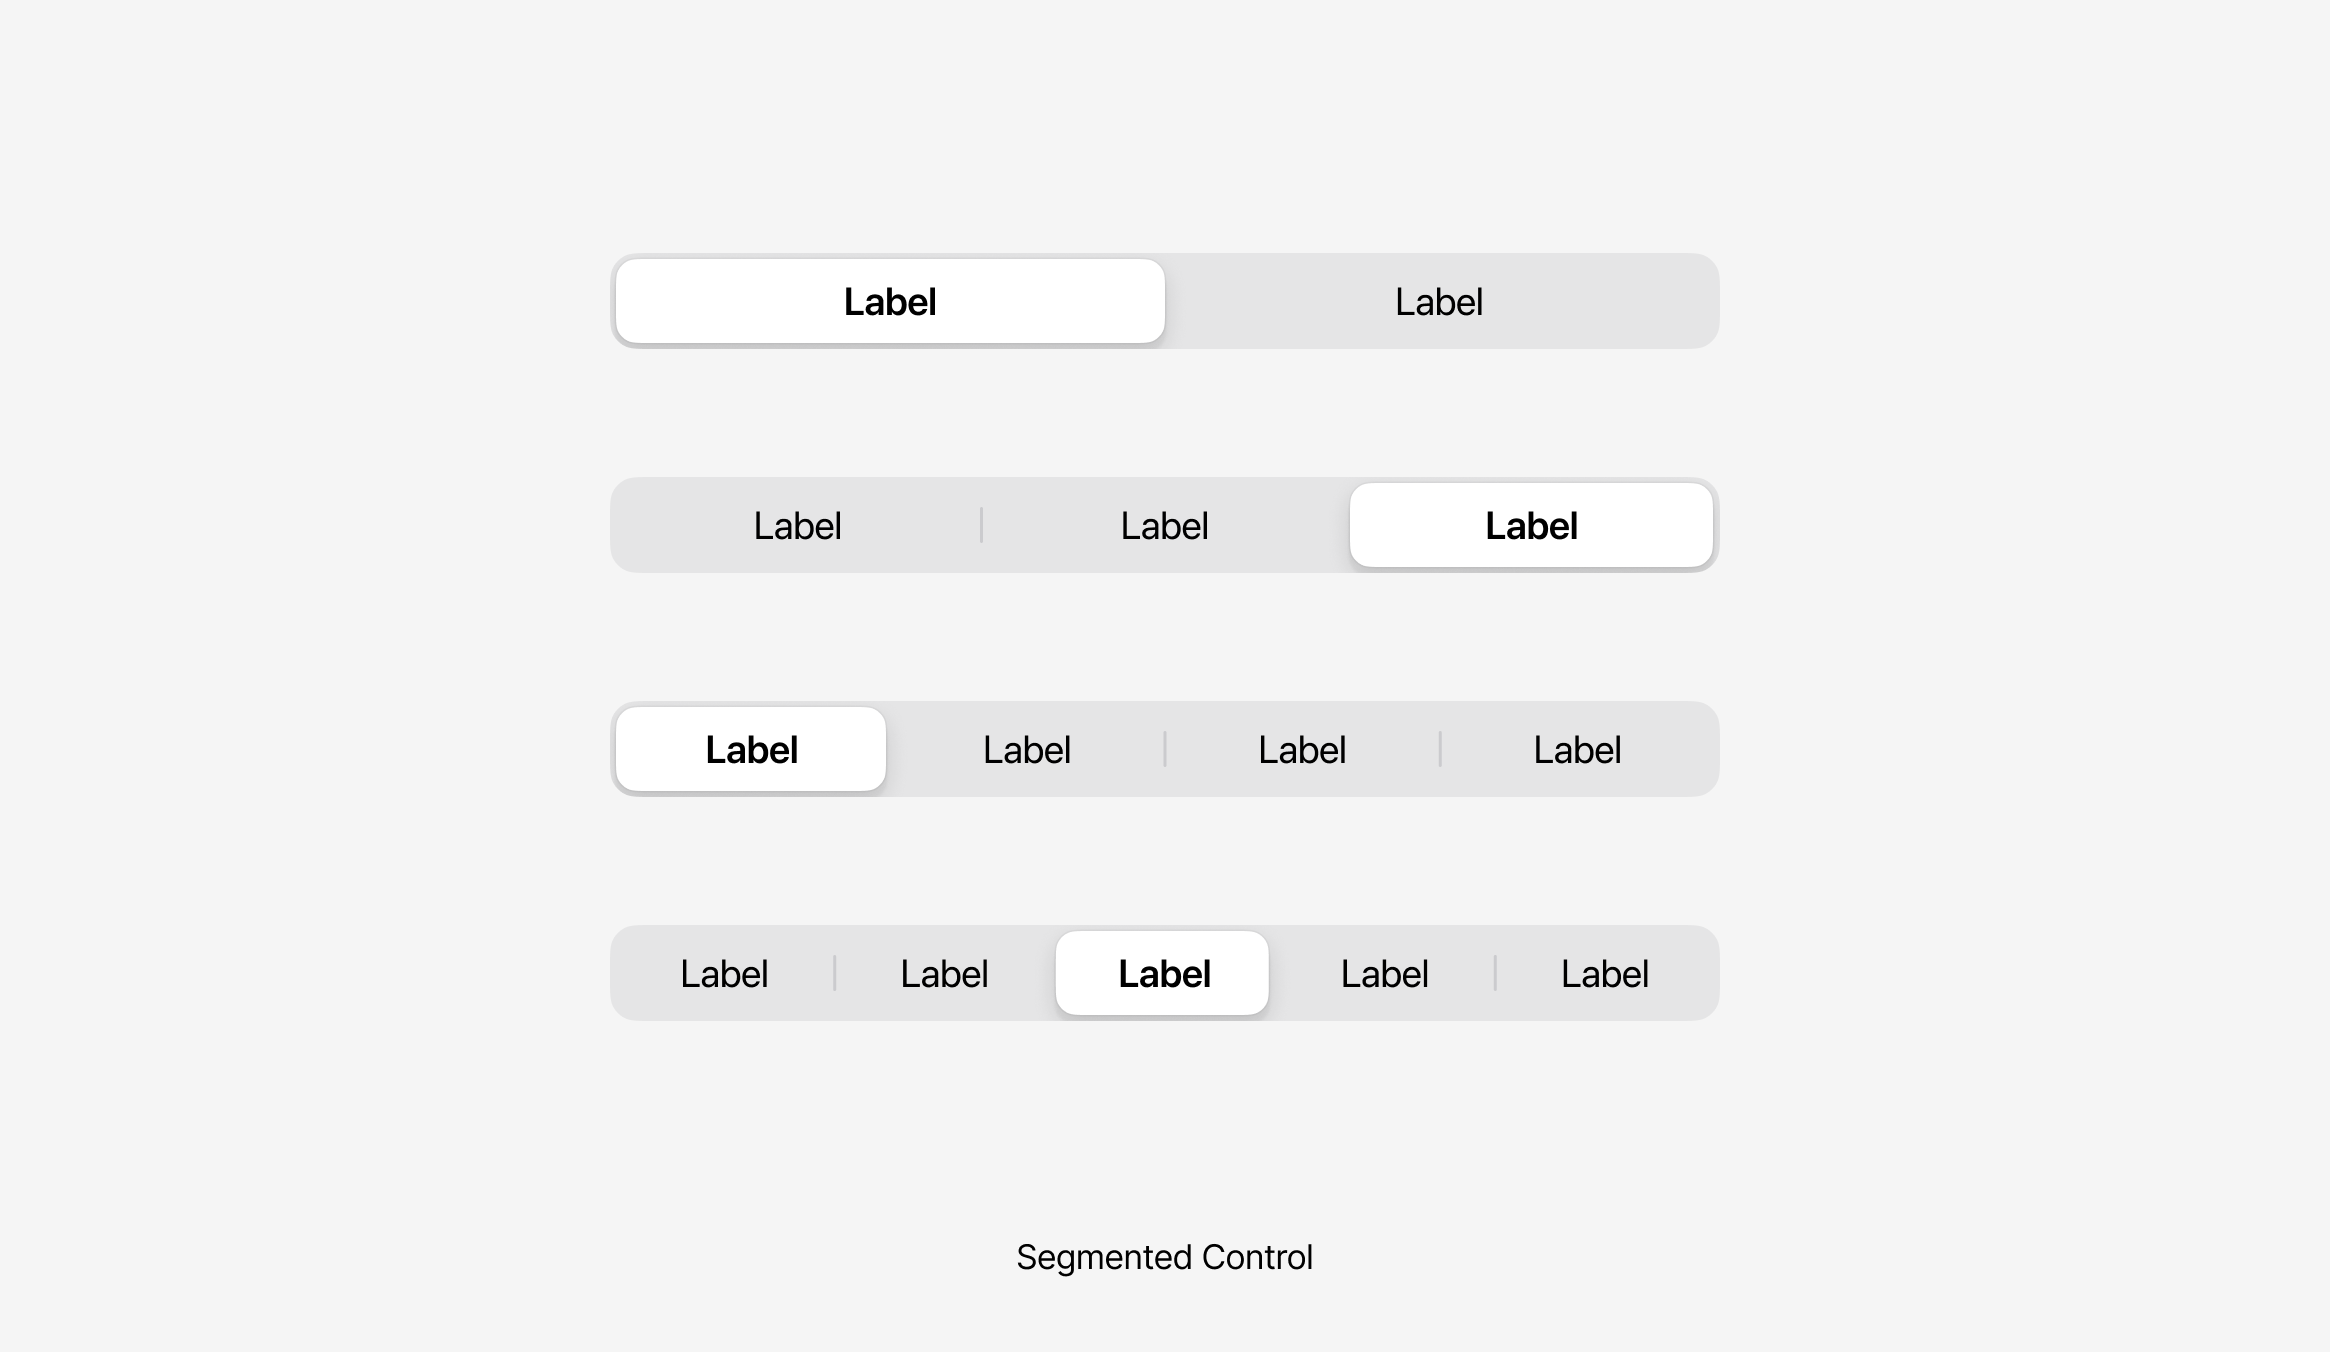
Task: Click divider between second and third four-segment Labels
Action: tap(1165, 749)
